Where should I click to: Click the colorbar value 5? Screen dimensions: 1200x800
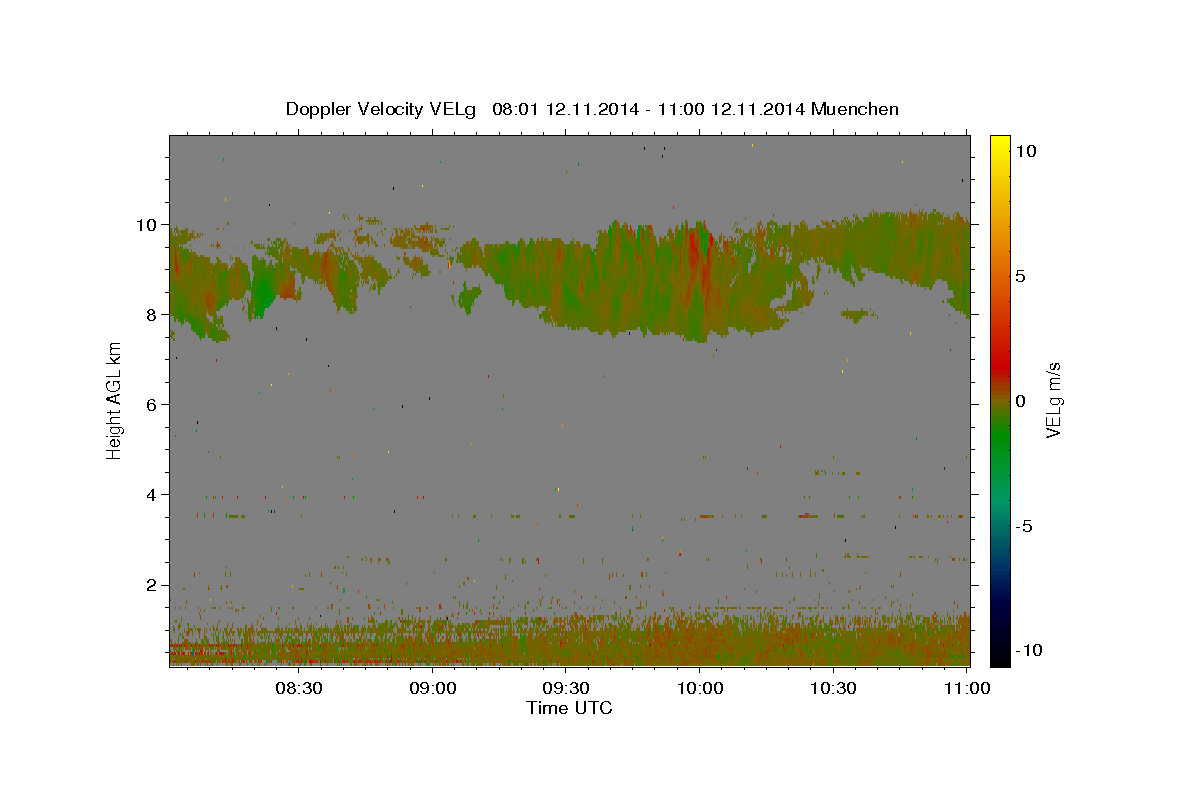point(1020,275)
